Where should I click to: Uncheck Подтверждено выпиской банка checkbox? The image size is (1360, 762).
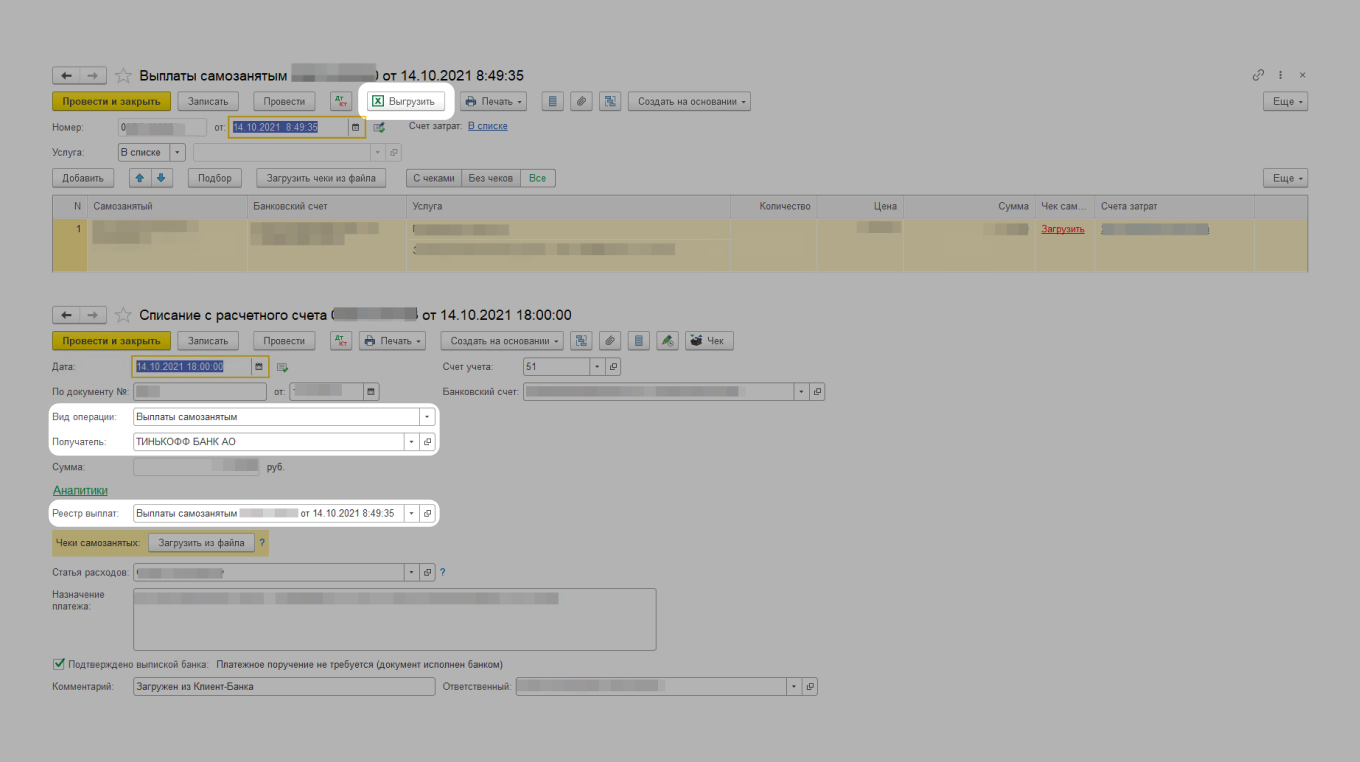click(x=58, y=663)
